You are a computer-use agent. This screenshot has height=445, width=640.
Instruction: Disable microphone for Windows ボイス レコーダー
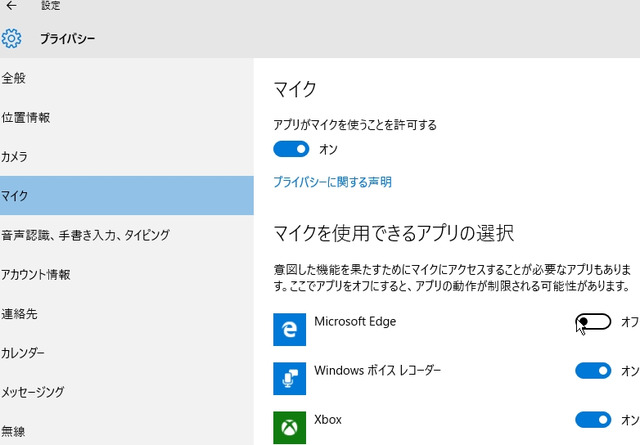point(593,371)
